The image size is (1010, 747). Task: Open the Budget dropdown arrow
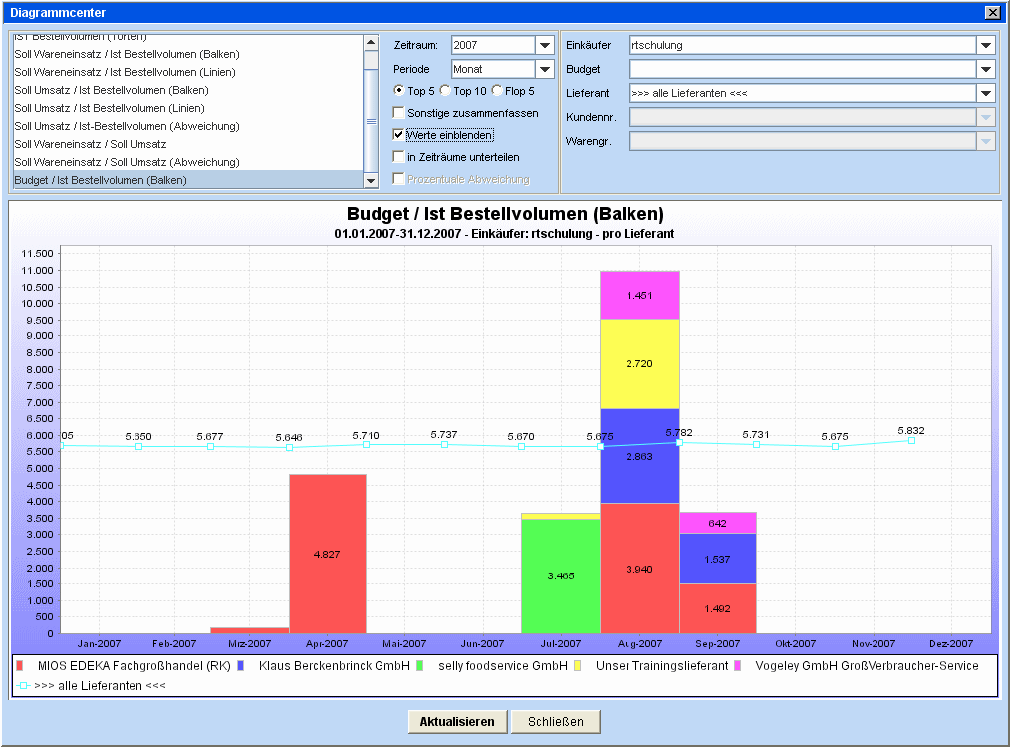click(x=986, y=70)
